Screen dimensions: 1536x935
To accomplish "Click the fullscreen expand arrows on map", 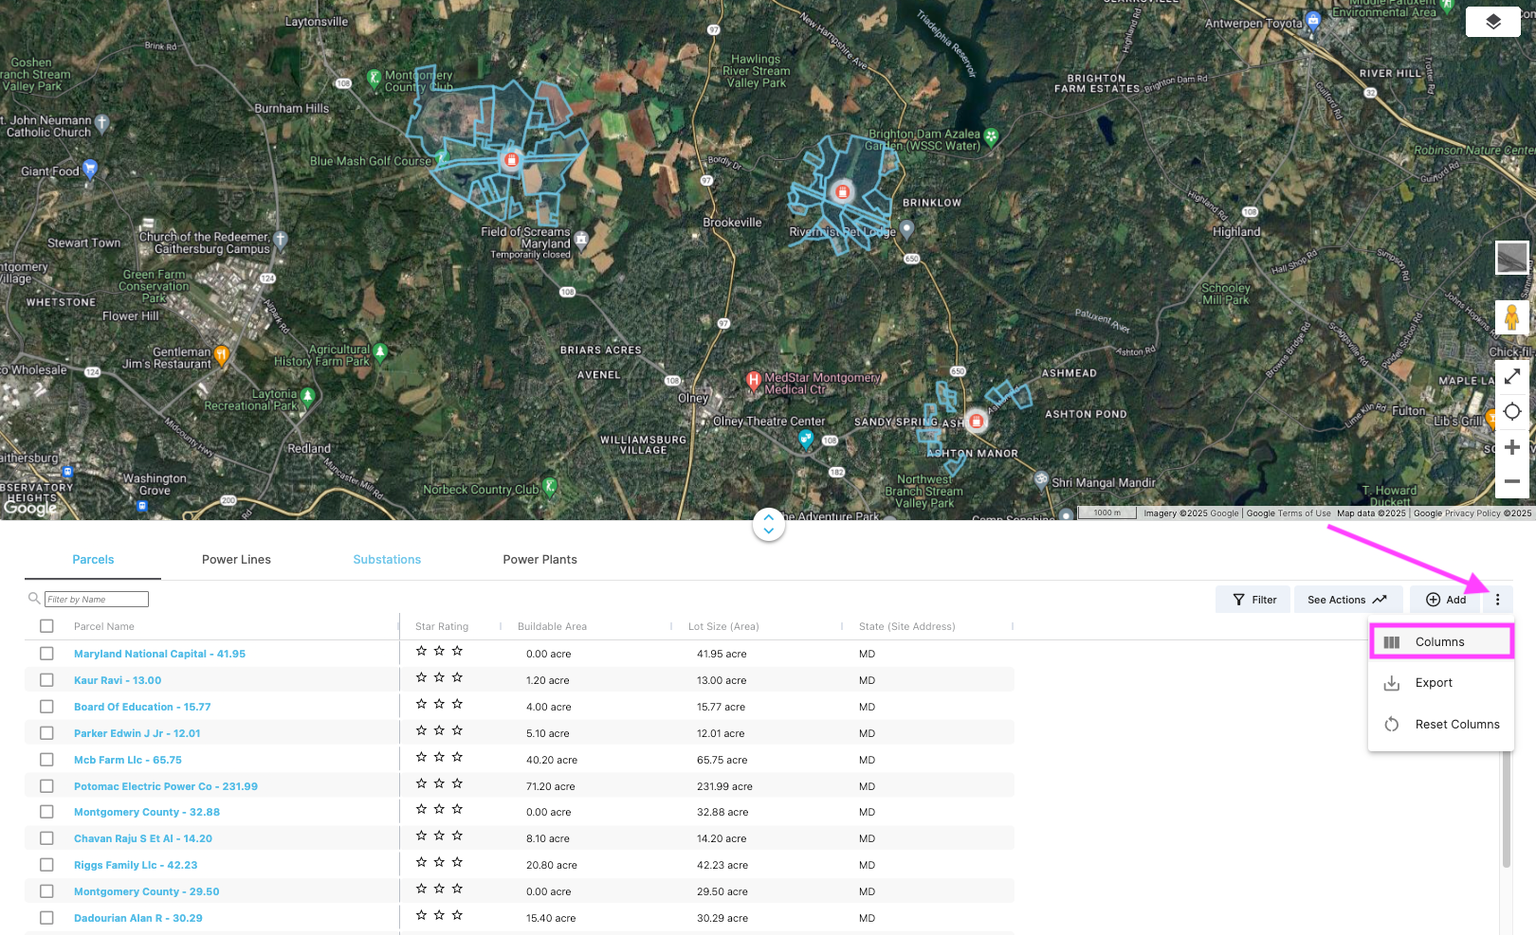I will (1511, 376).
